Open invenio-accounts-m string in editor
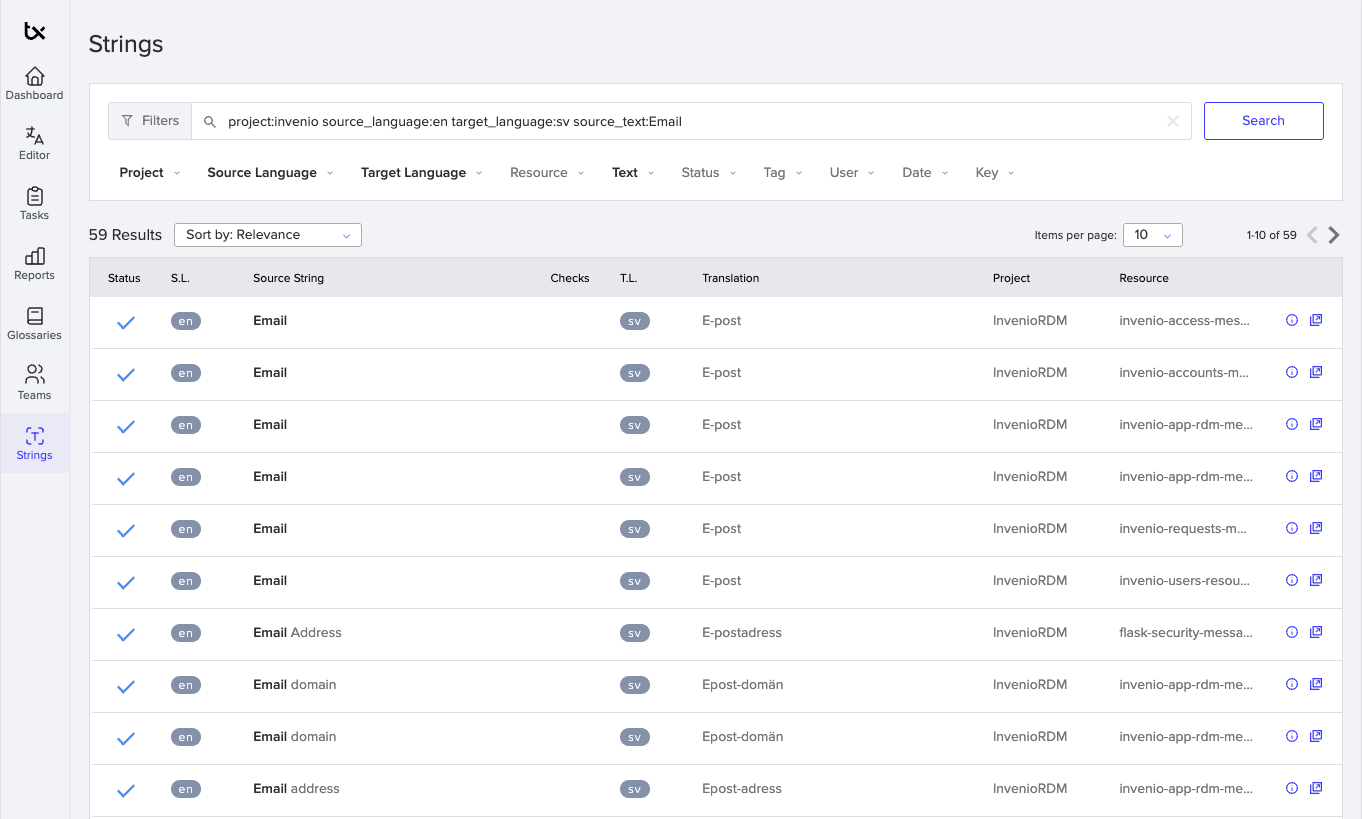Screen dimensions: 1362x819 [x=1316, y=372]
